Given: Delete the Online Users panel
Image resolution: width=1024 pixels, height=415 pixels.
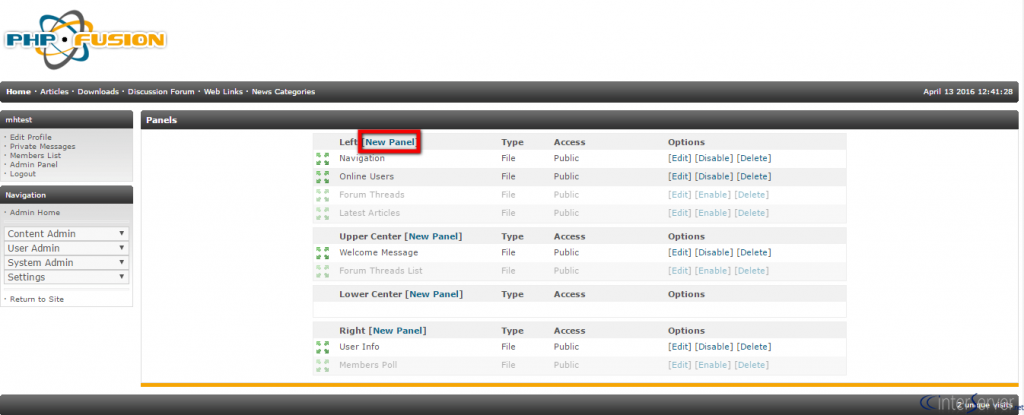Looking at the screenshot, I should point(754,176).
